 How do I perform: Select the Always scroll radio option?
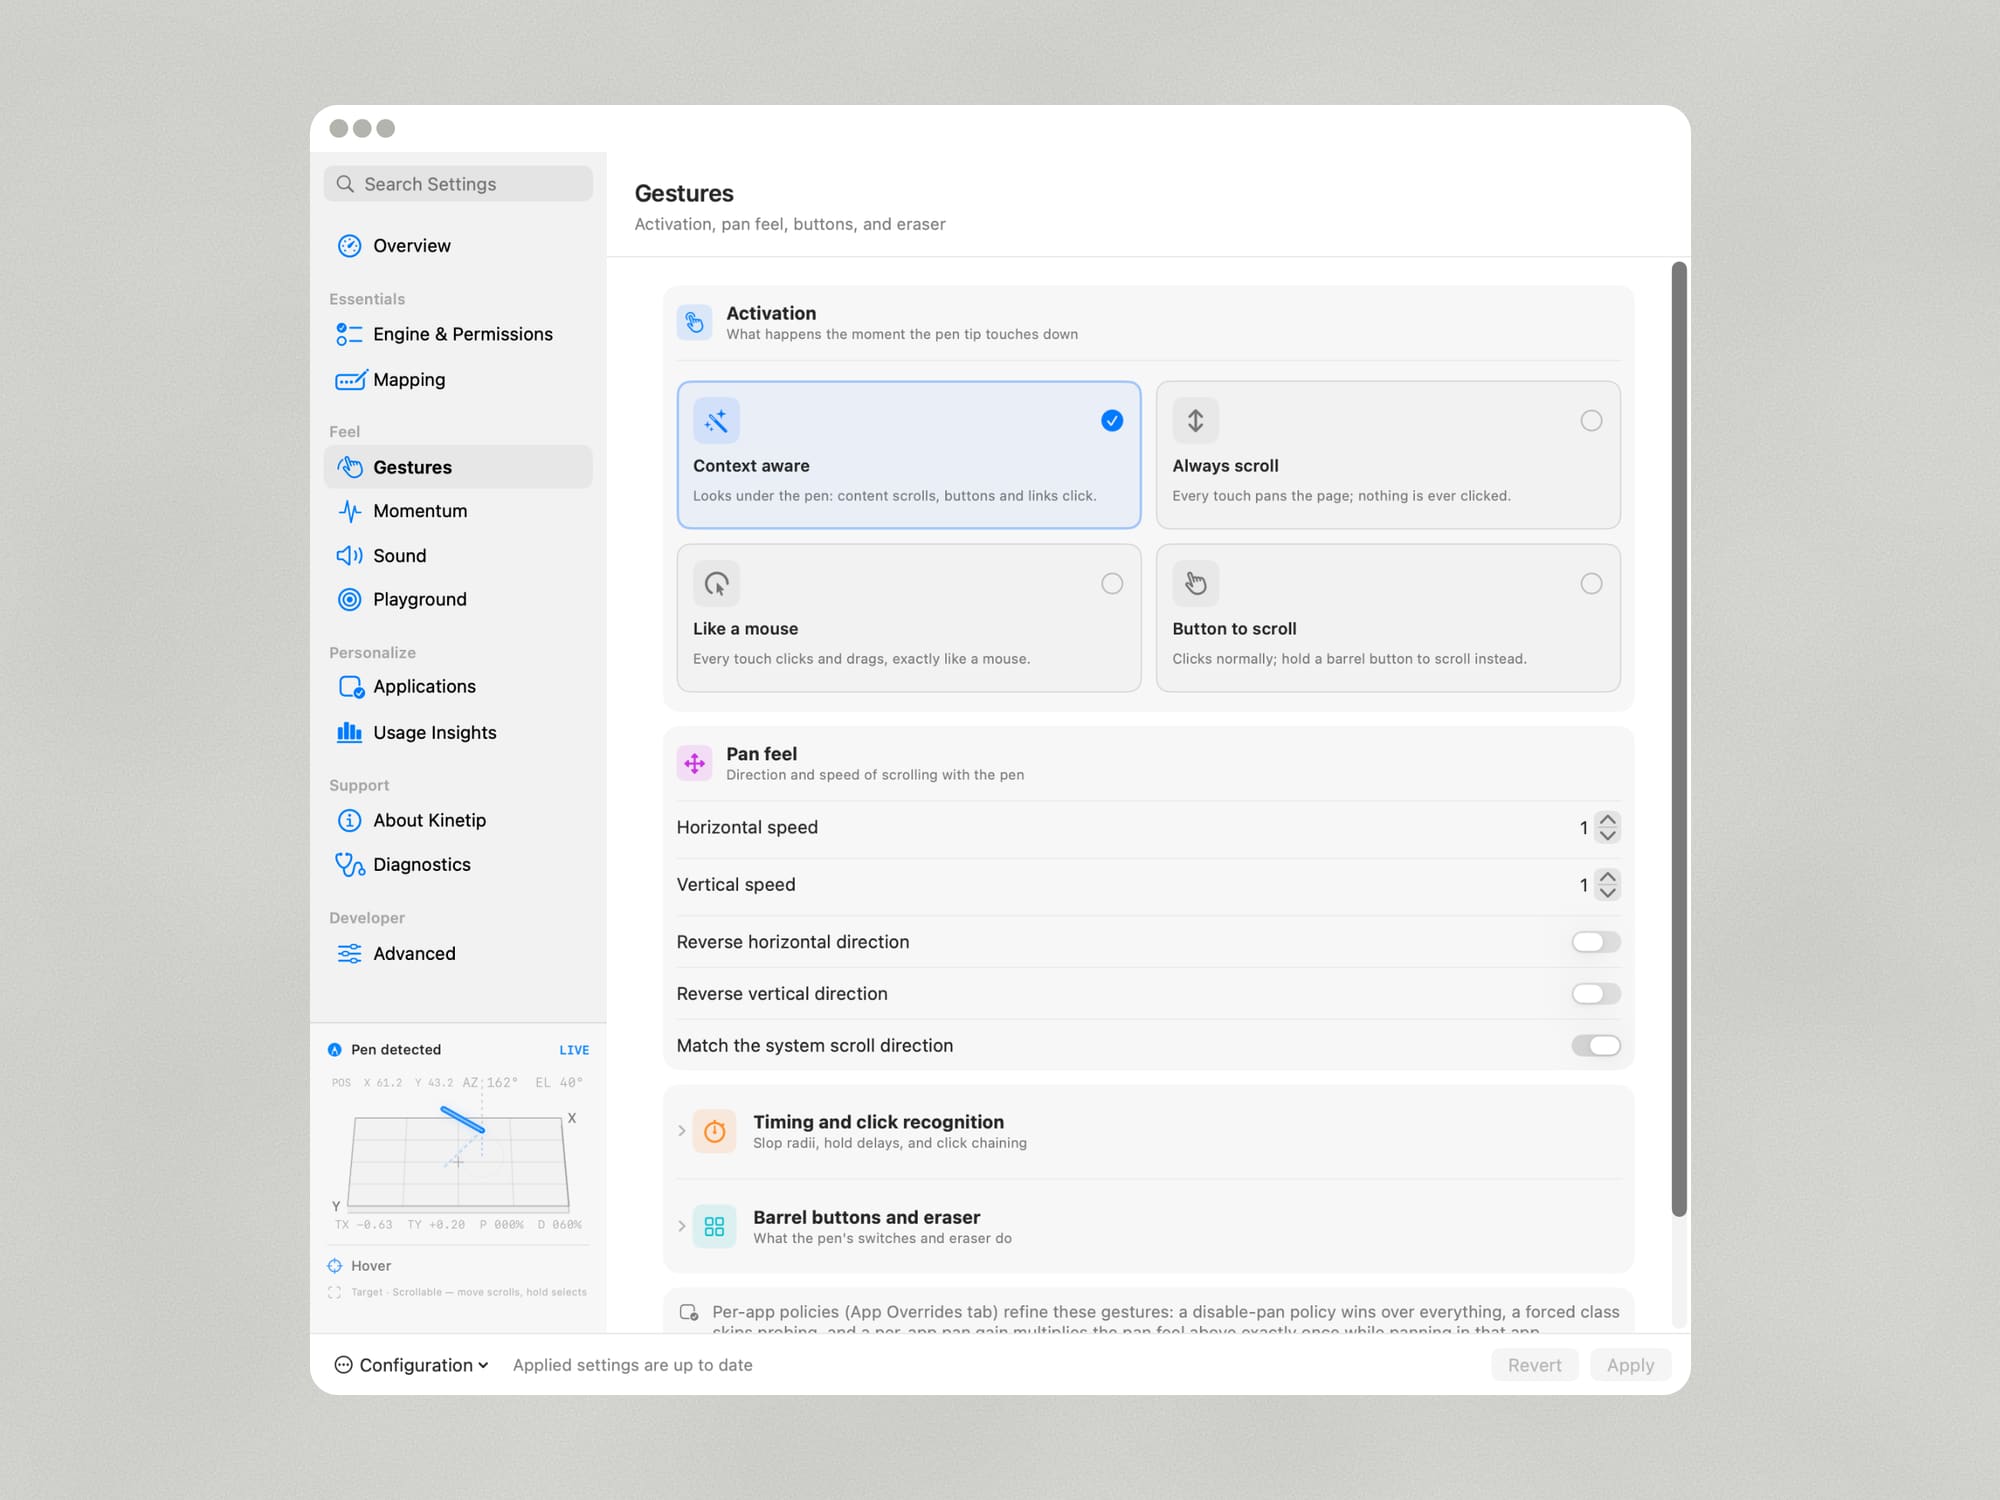coord(1591,421)
